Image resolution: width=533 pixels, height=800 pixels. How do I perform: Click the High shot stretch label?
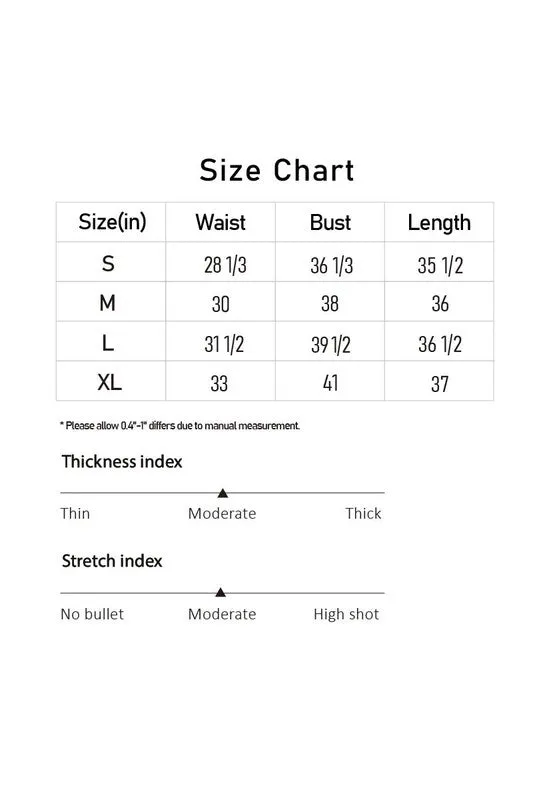(x=346, y=614)
